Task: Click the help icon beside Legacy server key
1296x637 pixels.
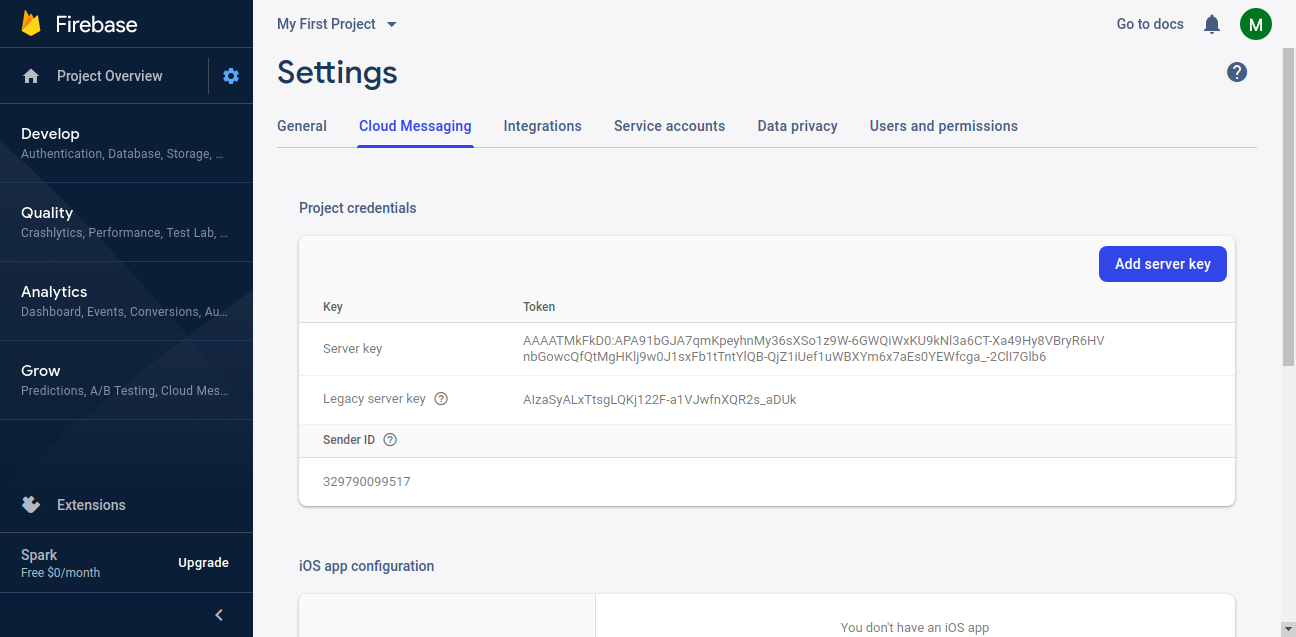Action: tap(441, 399)
